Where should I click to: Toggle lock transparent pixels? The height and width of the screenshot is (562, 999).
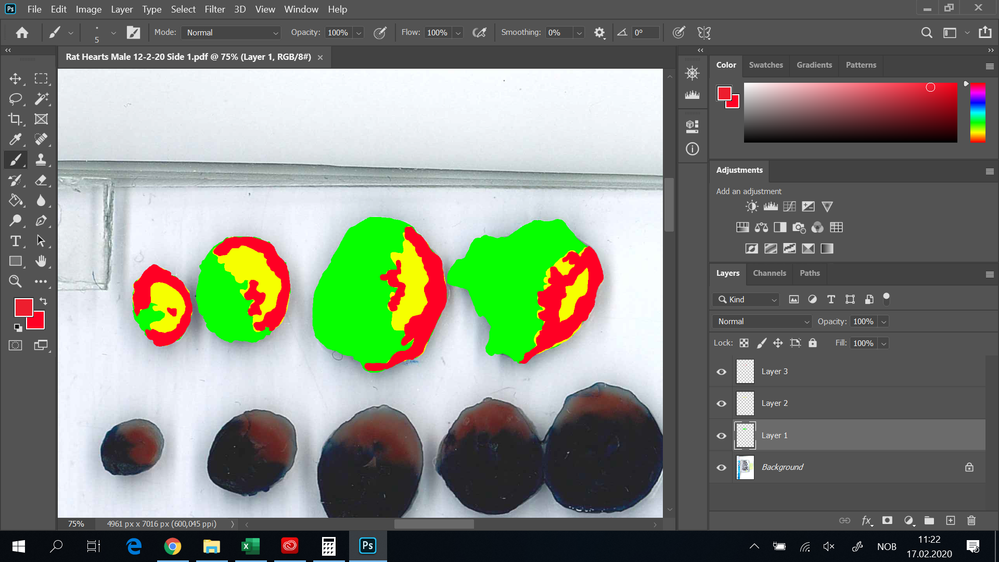[x=744, y=343]
